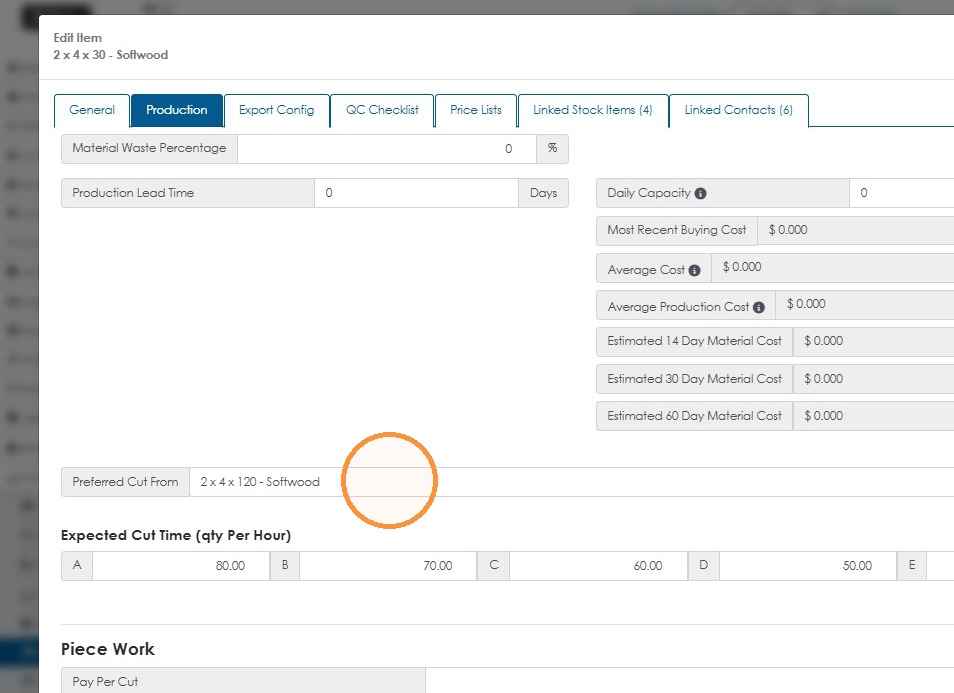Click Estimated 30 Day Material Cost value
954x693 pixels.
(x=874, y=379)
